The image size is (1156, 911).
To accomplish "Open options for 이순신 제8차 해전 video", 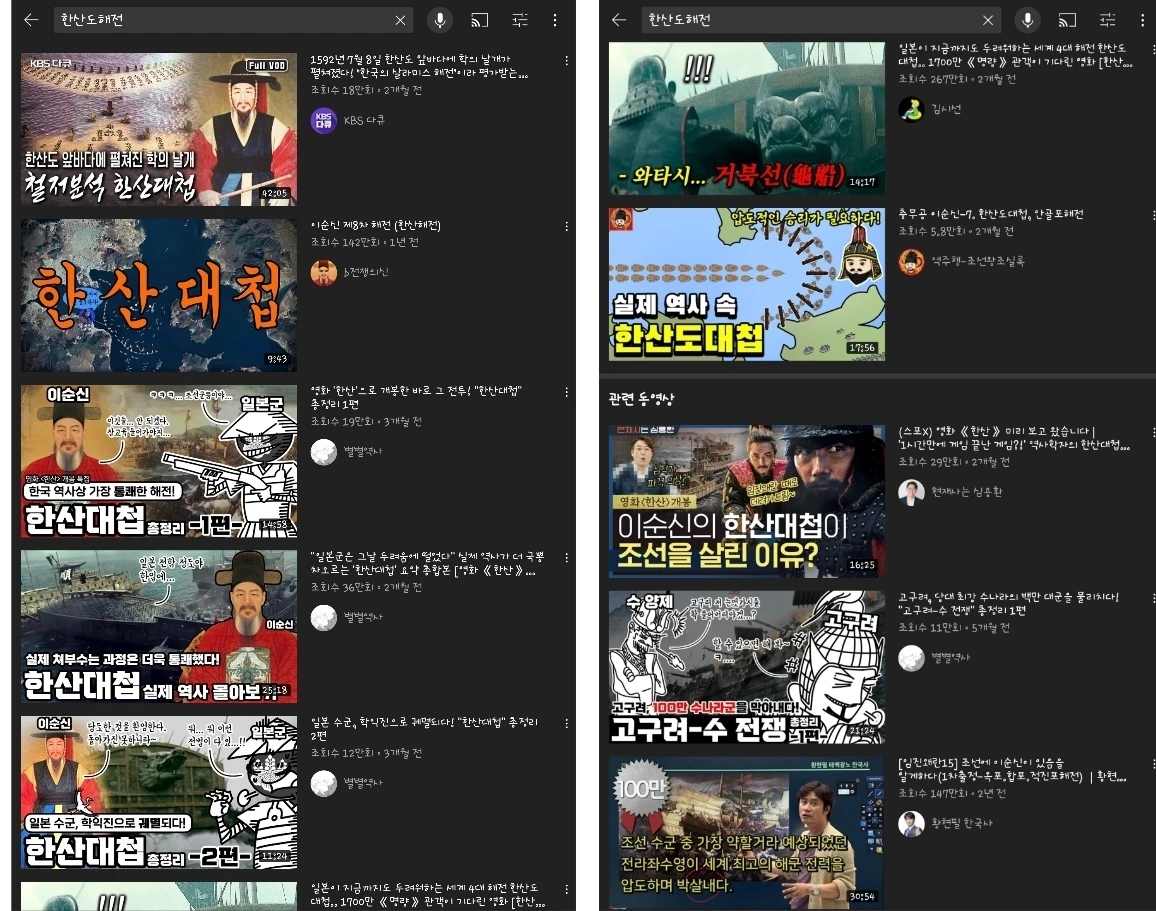I will (566, 226).
